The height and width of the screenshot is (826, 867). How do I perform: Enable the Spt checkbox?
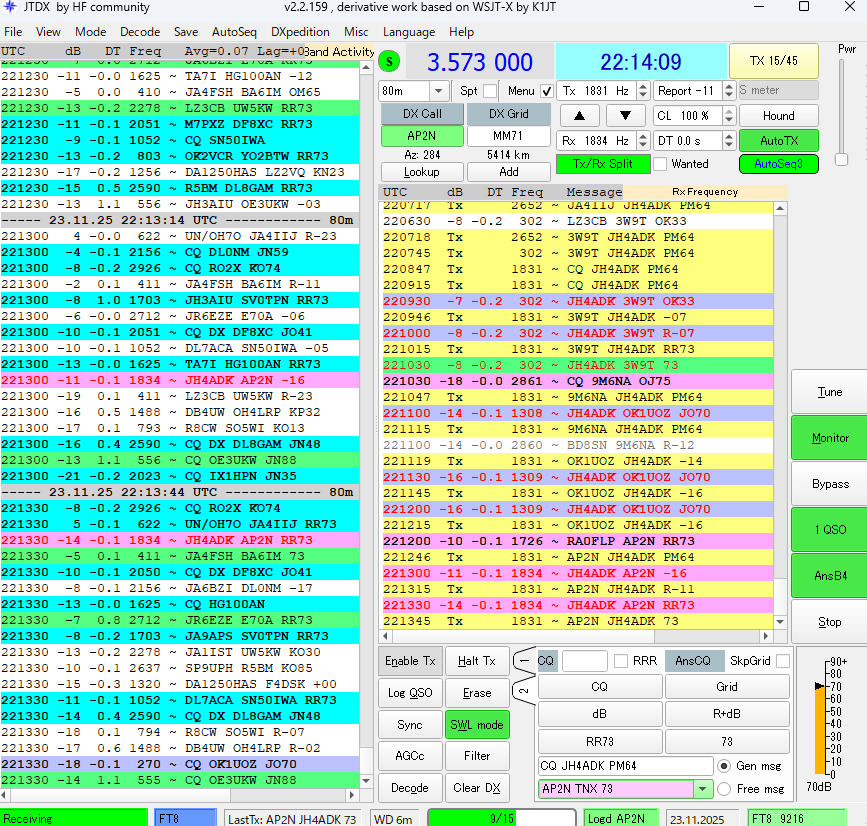click(491, 91)
